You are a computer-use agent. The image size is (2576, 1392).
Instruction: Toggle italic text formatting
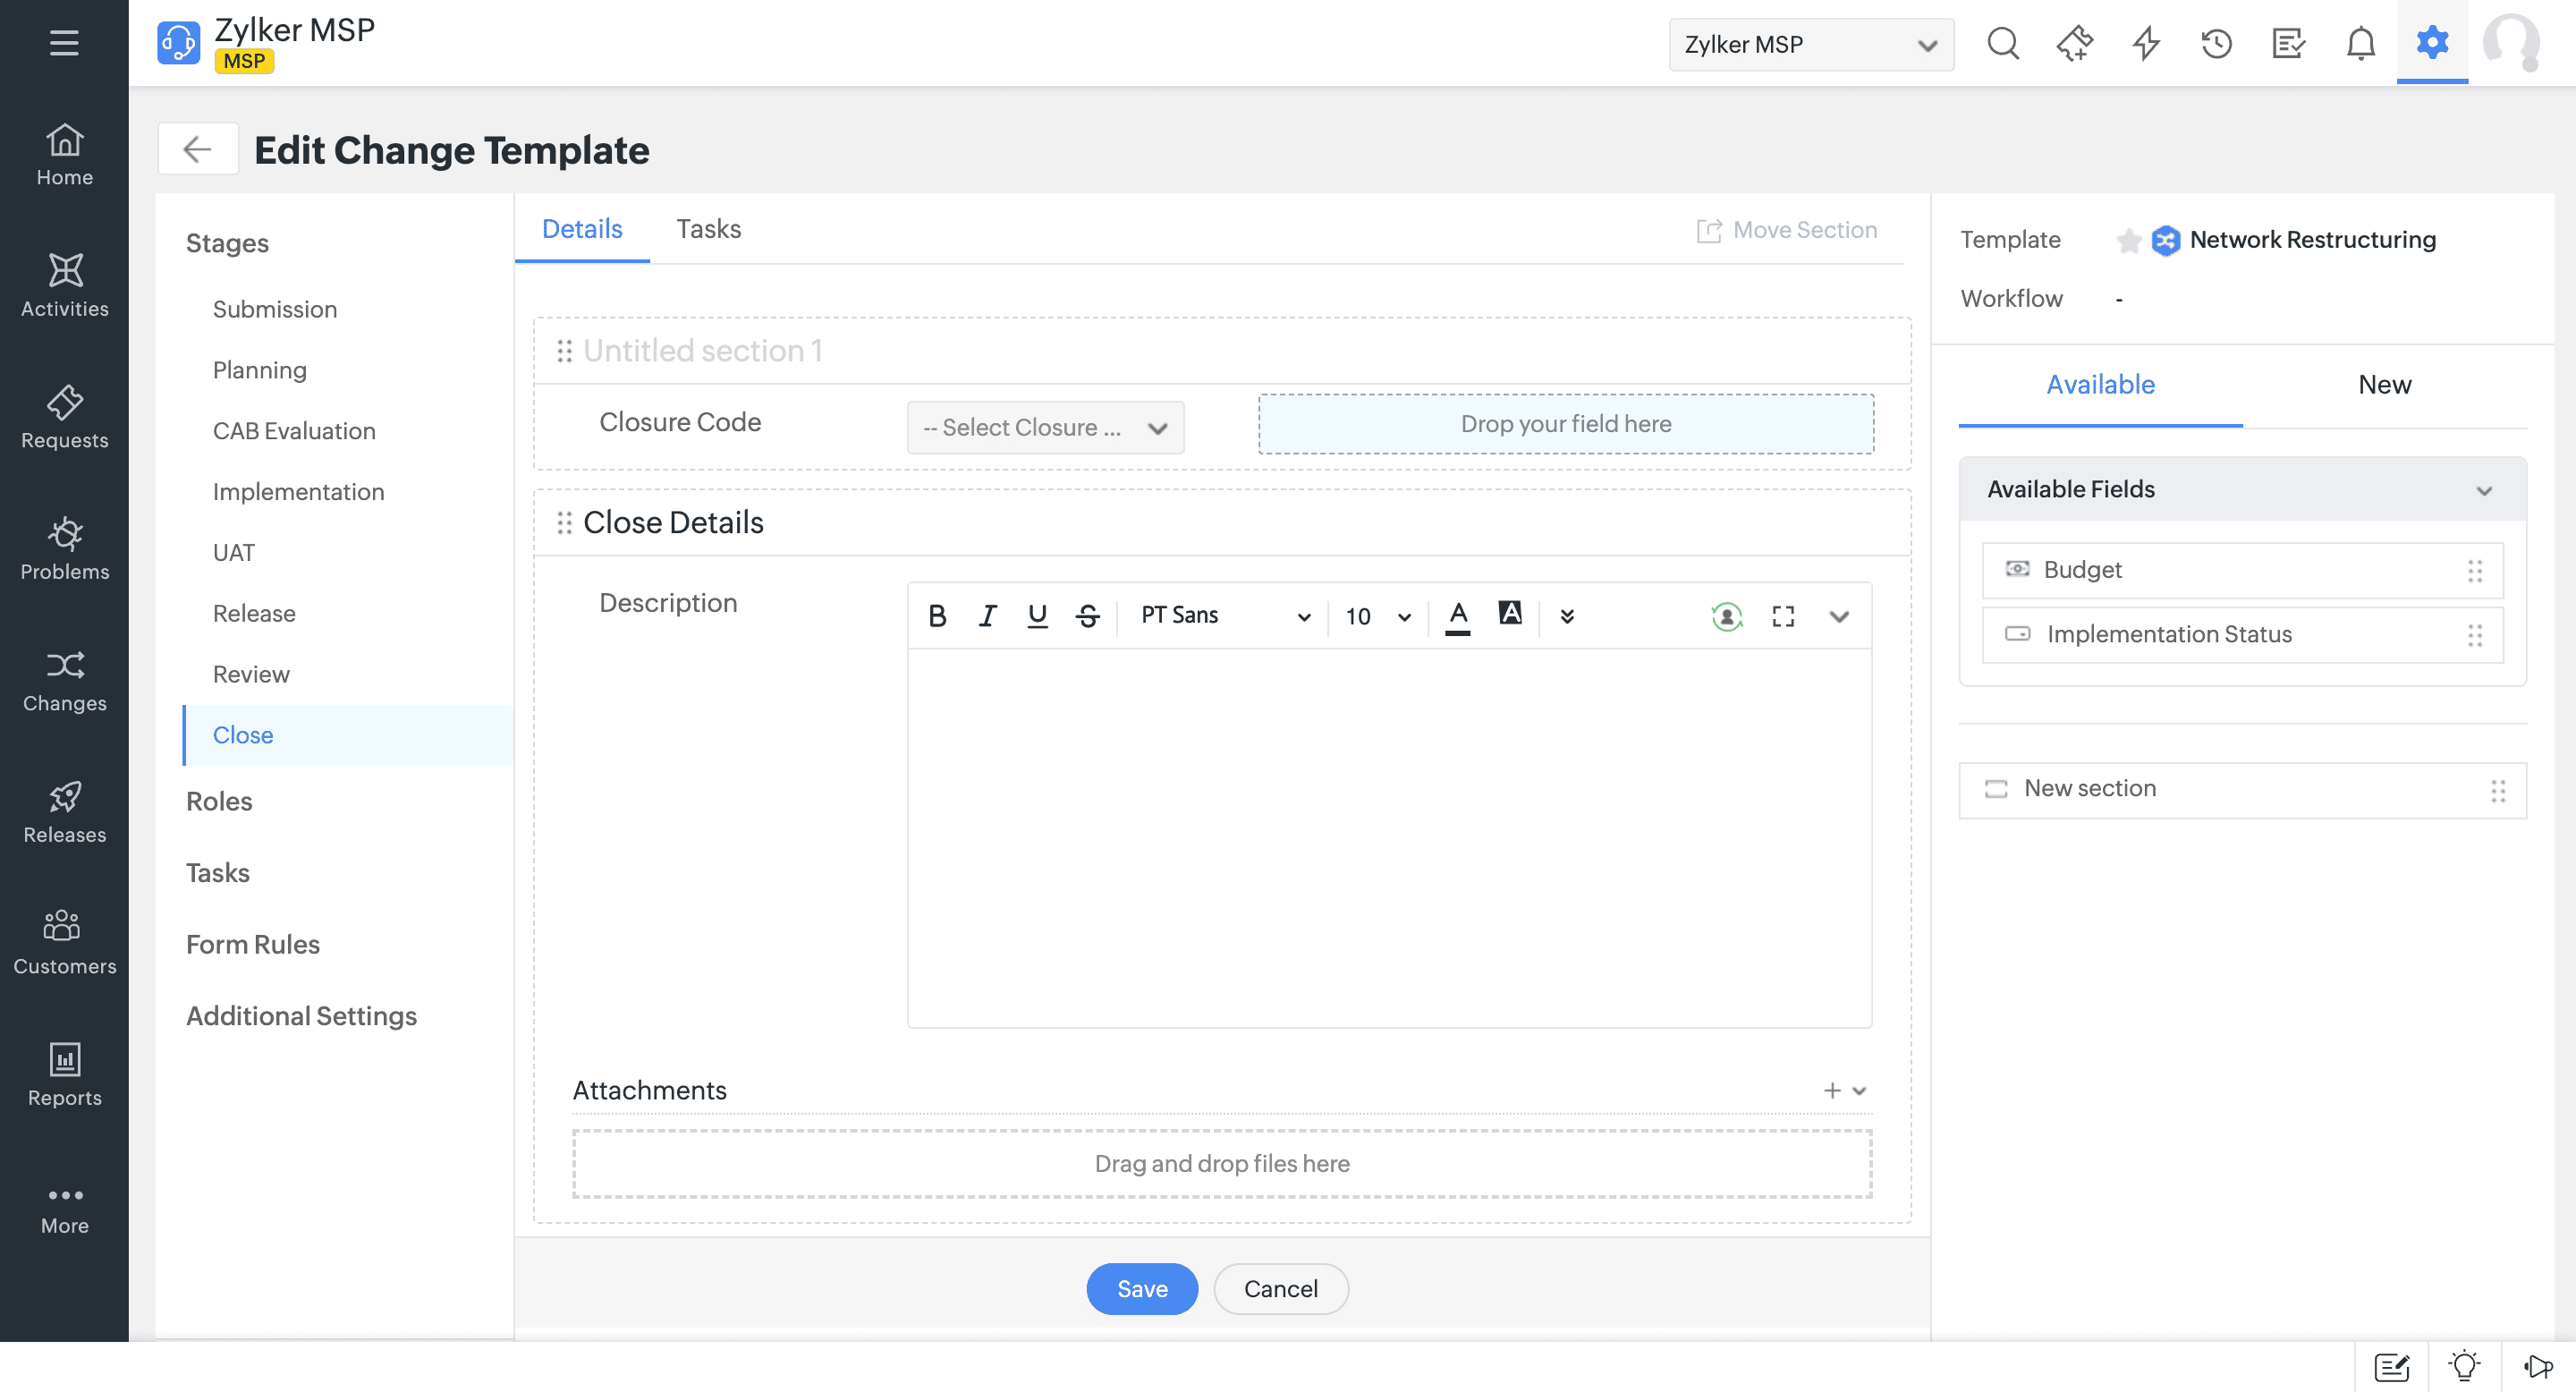click(x=987, y=616)
